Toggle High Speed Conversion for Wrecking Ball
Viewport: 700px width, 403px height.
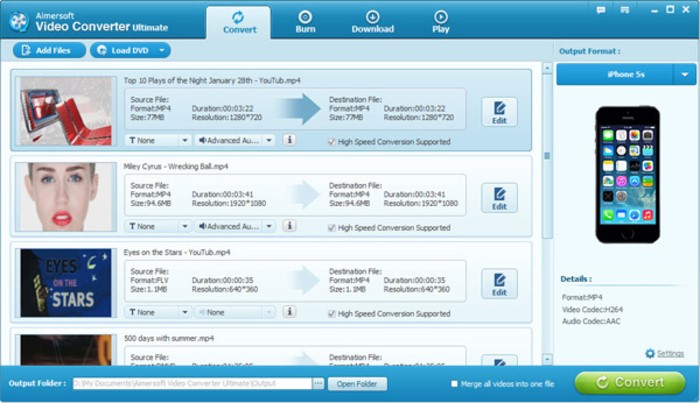point(332,228)
